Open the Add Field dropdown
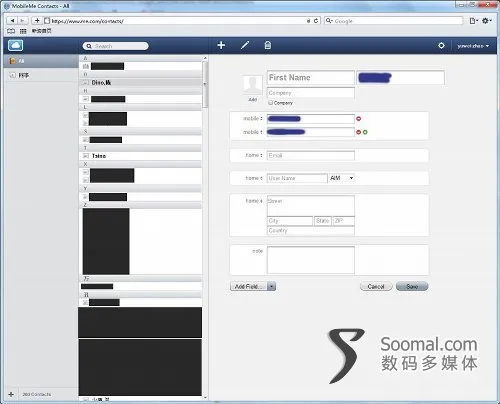The width and height of the screenshot is (500, 404). point(253,286)
